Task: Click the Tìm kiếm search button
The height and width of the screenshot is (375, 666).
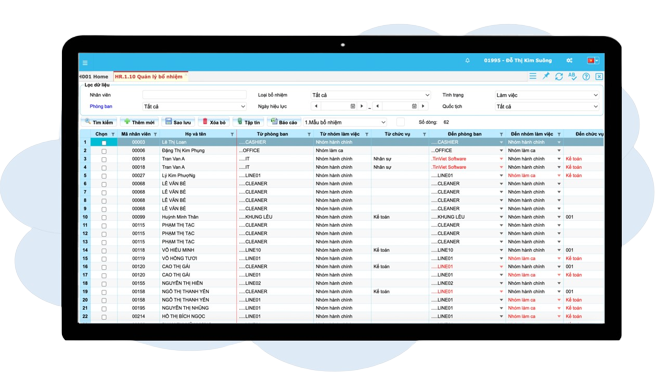Action: pos(99,122)
